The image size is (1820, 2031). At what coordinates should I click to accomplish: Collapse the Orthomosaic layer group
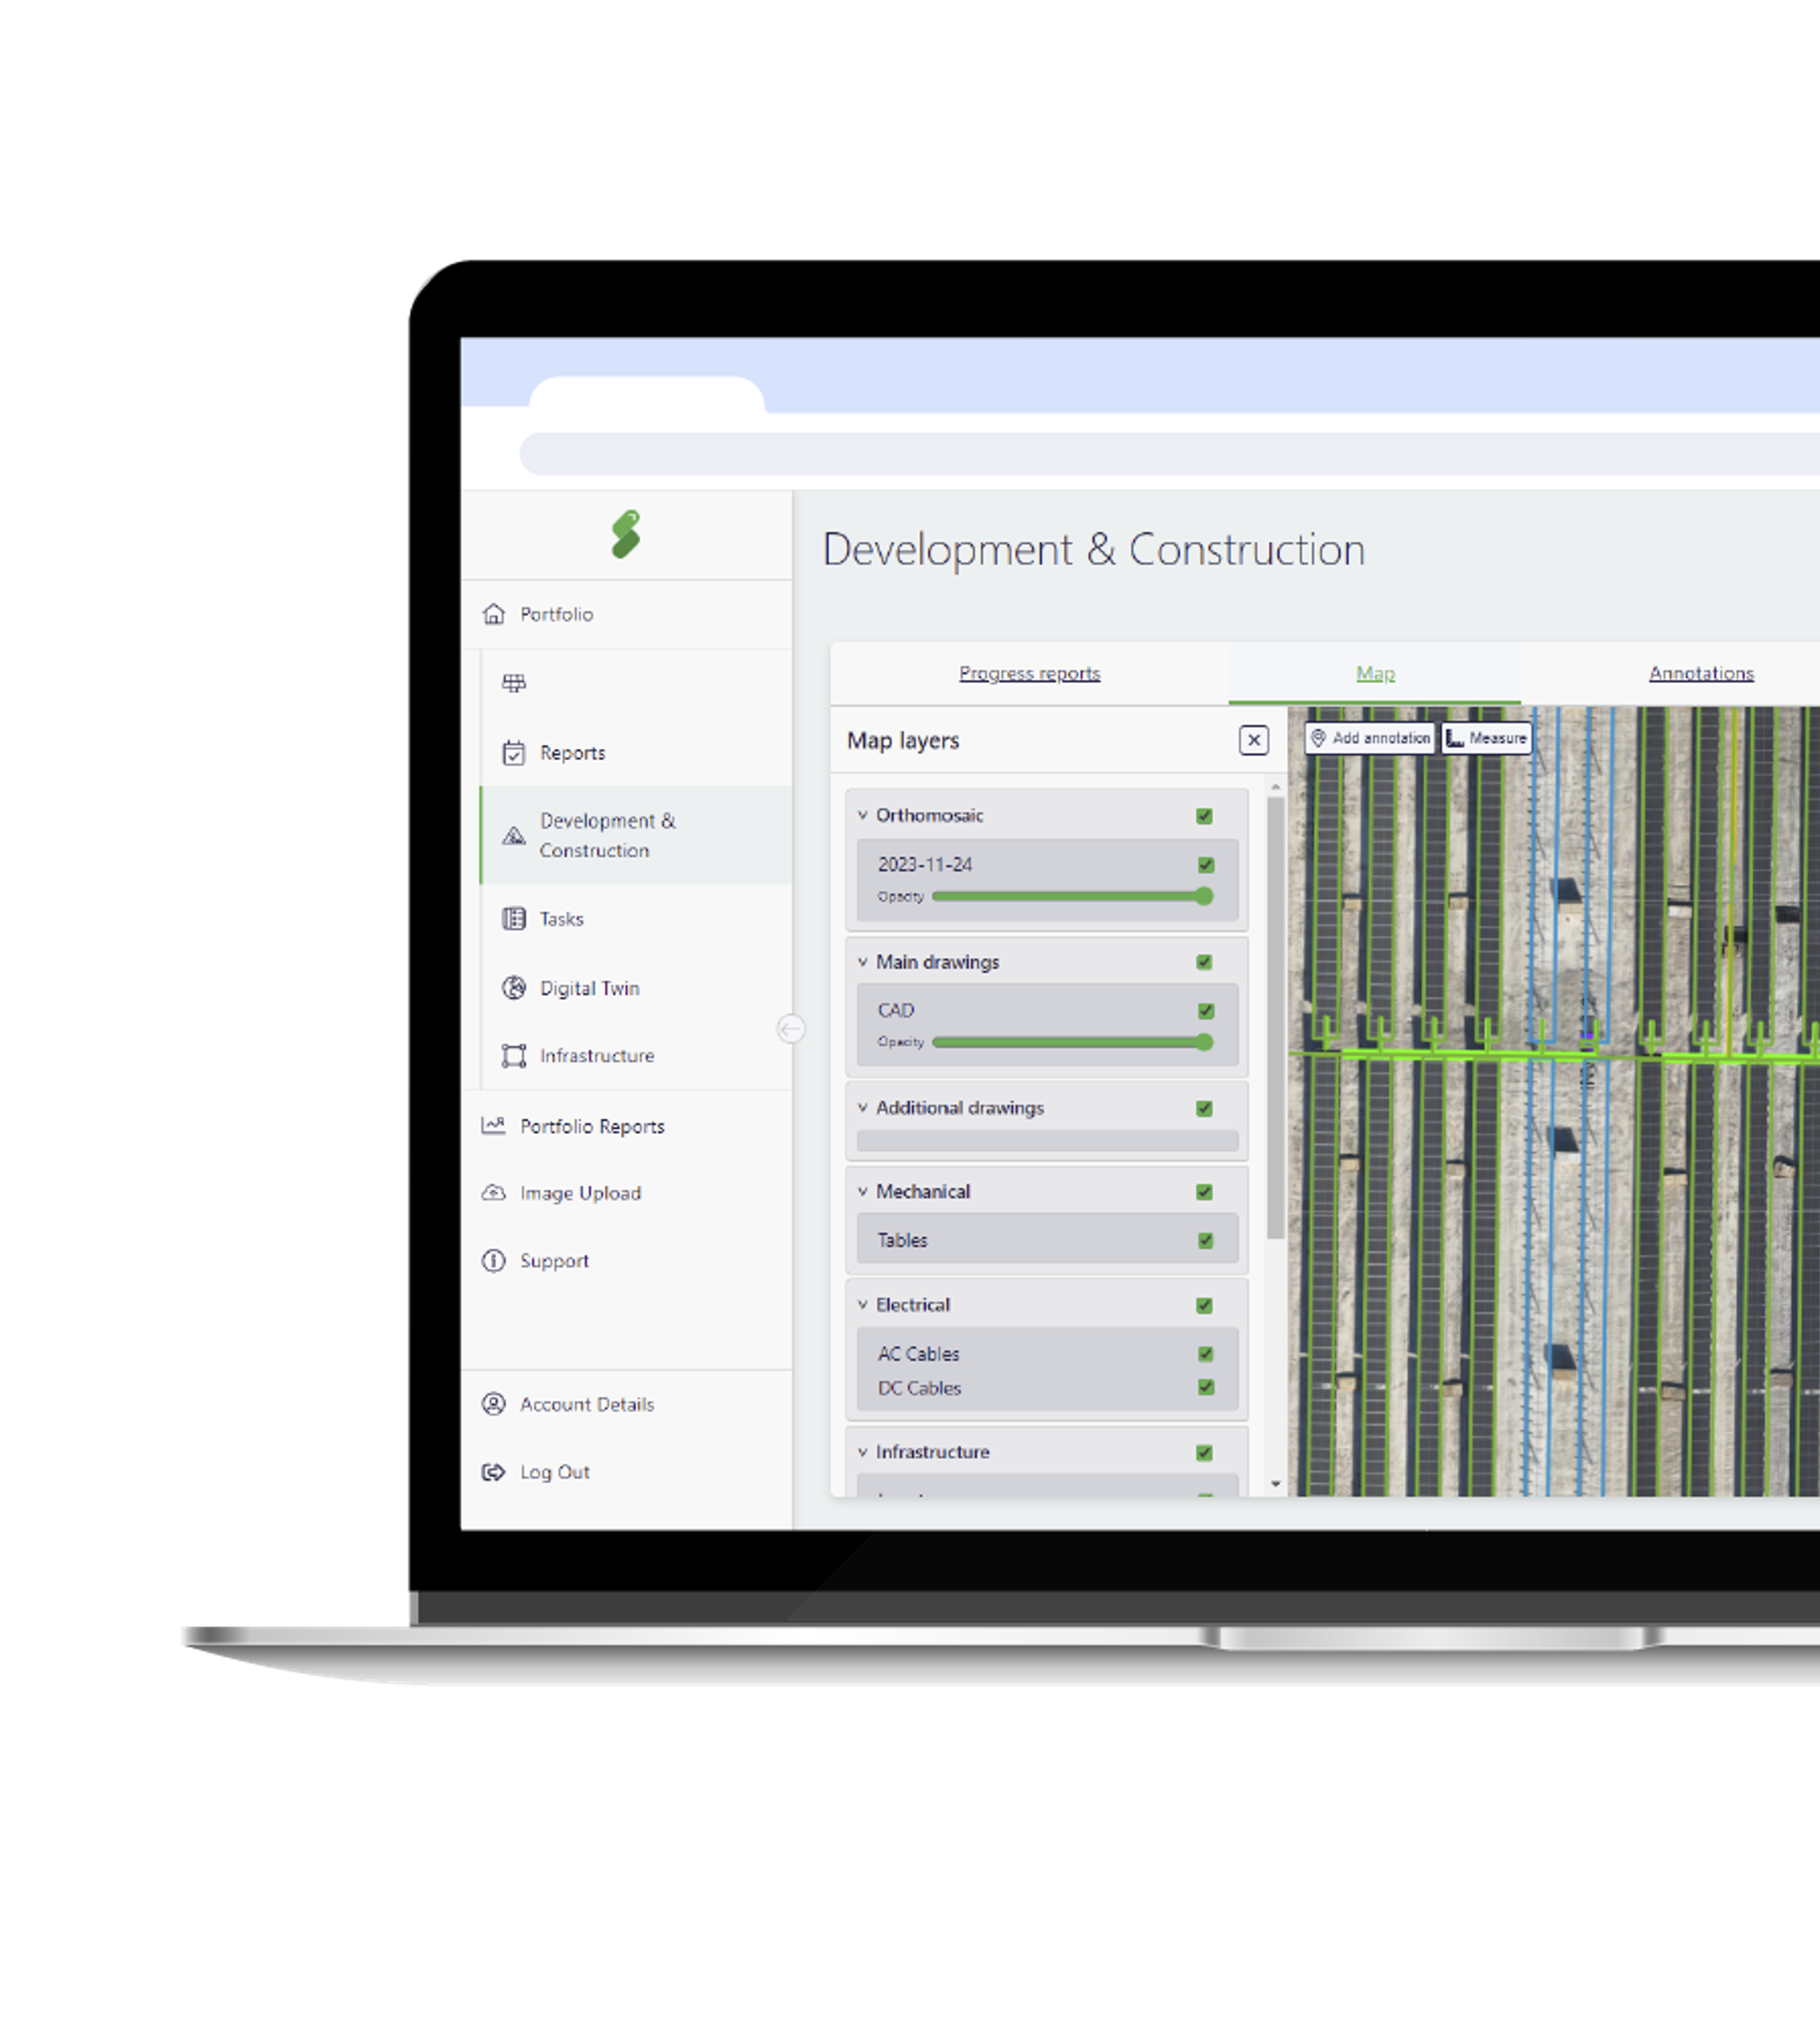tap(862, 816)
